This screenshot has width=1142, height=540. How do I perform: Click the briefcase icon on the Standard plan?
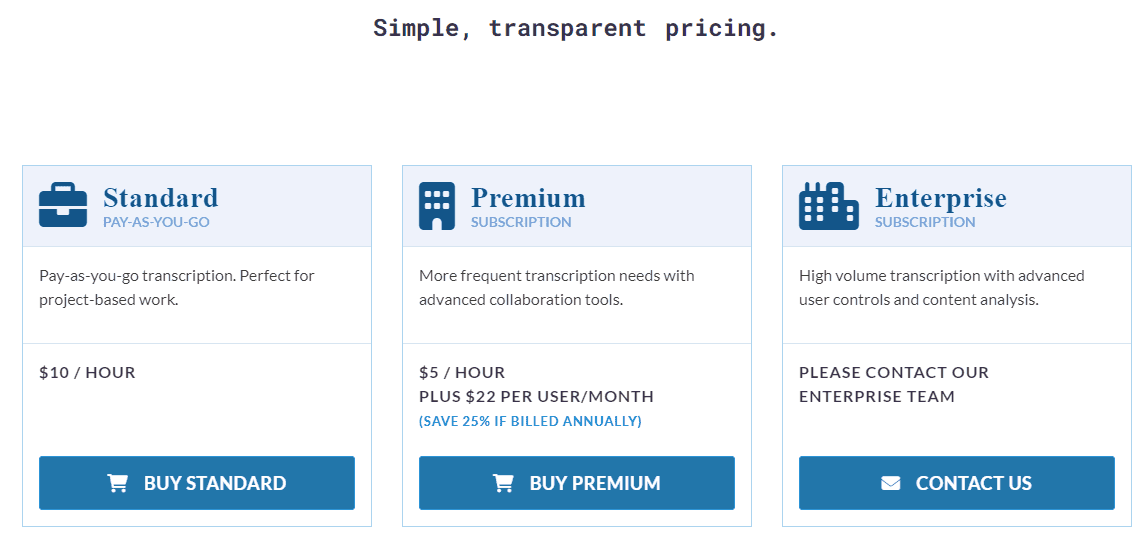[63, 205]
